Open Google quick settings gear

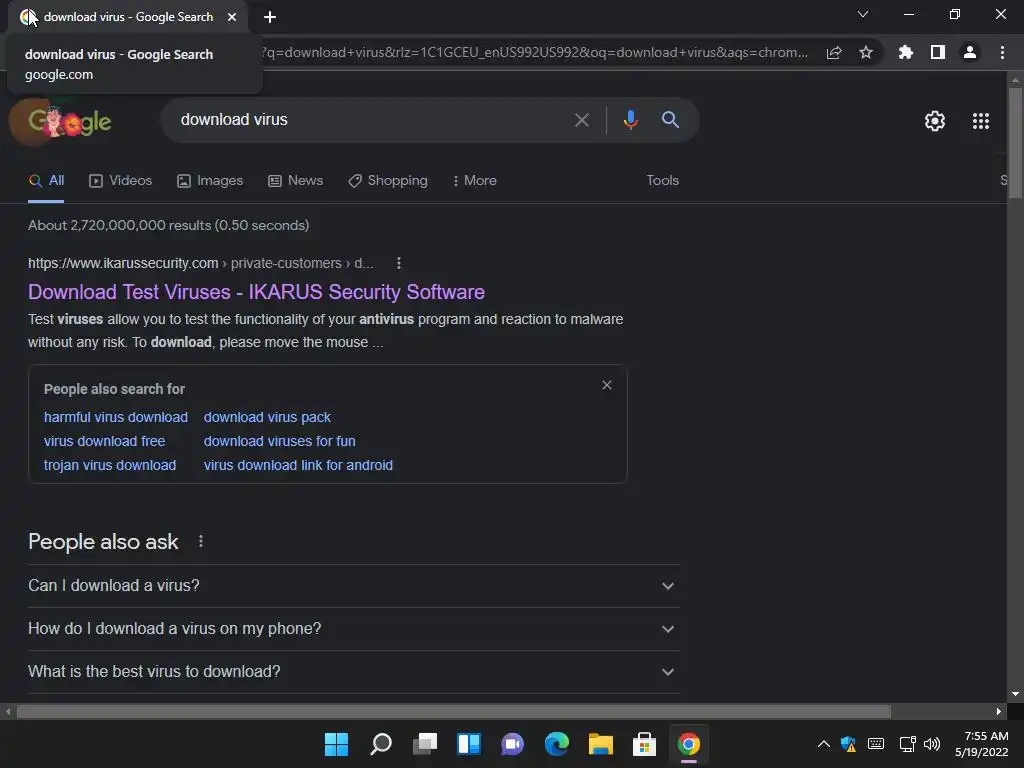pos(935,121)
